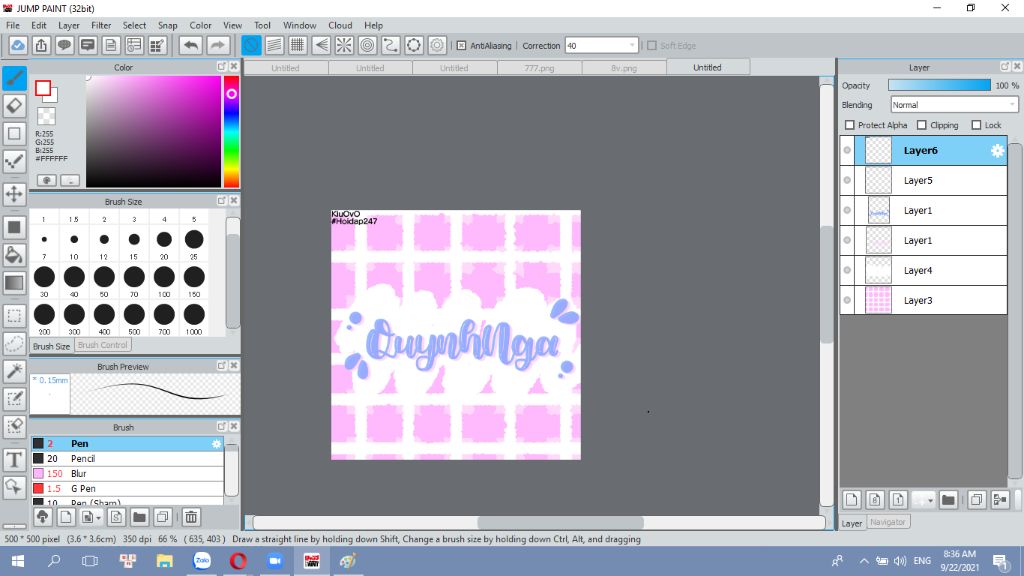Select the Text tool

(14, 460)
